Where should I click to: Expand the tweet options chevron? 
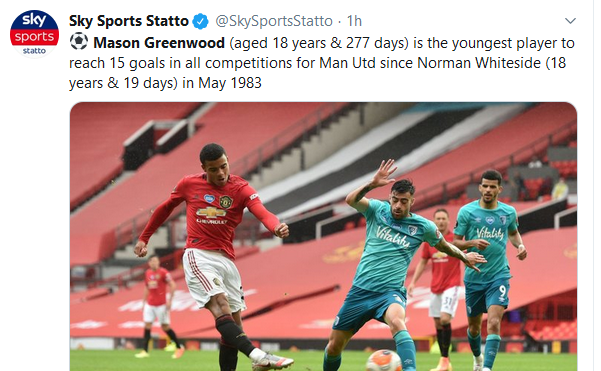pyautogui.click(x=570, y=21)
